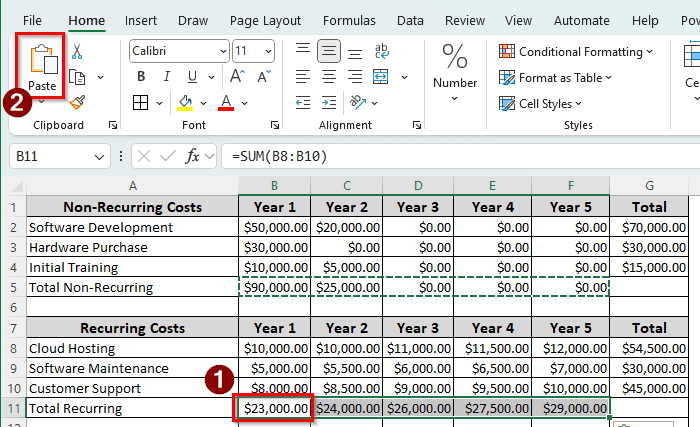Click the Copy icon

pyautogui.click(x=77, y=77)
